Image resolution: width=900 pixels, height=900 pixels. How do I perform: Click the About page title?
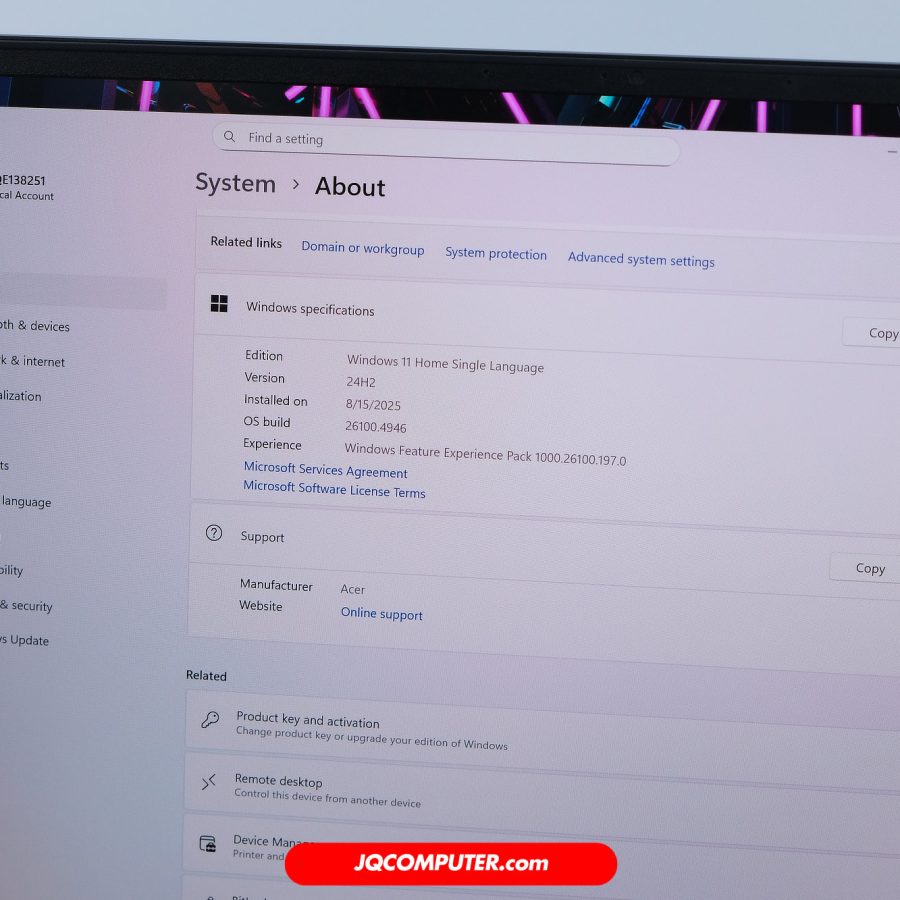point(350,187)
